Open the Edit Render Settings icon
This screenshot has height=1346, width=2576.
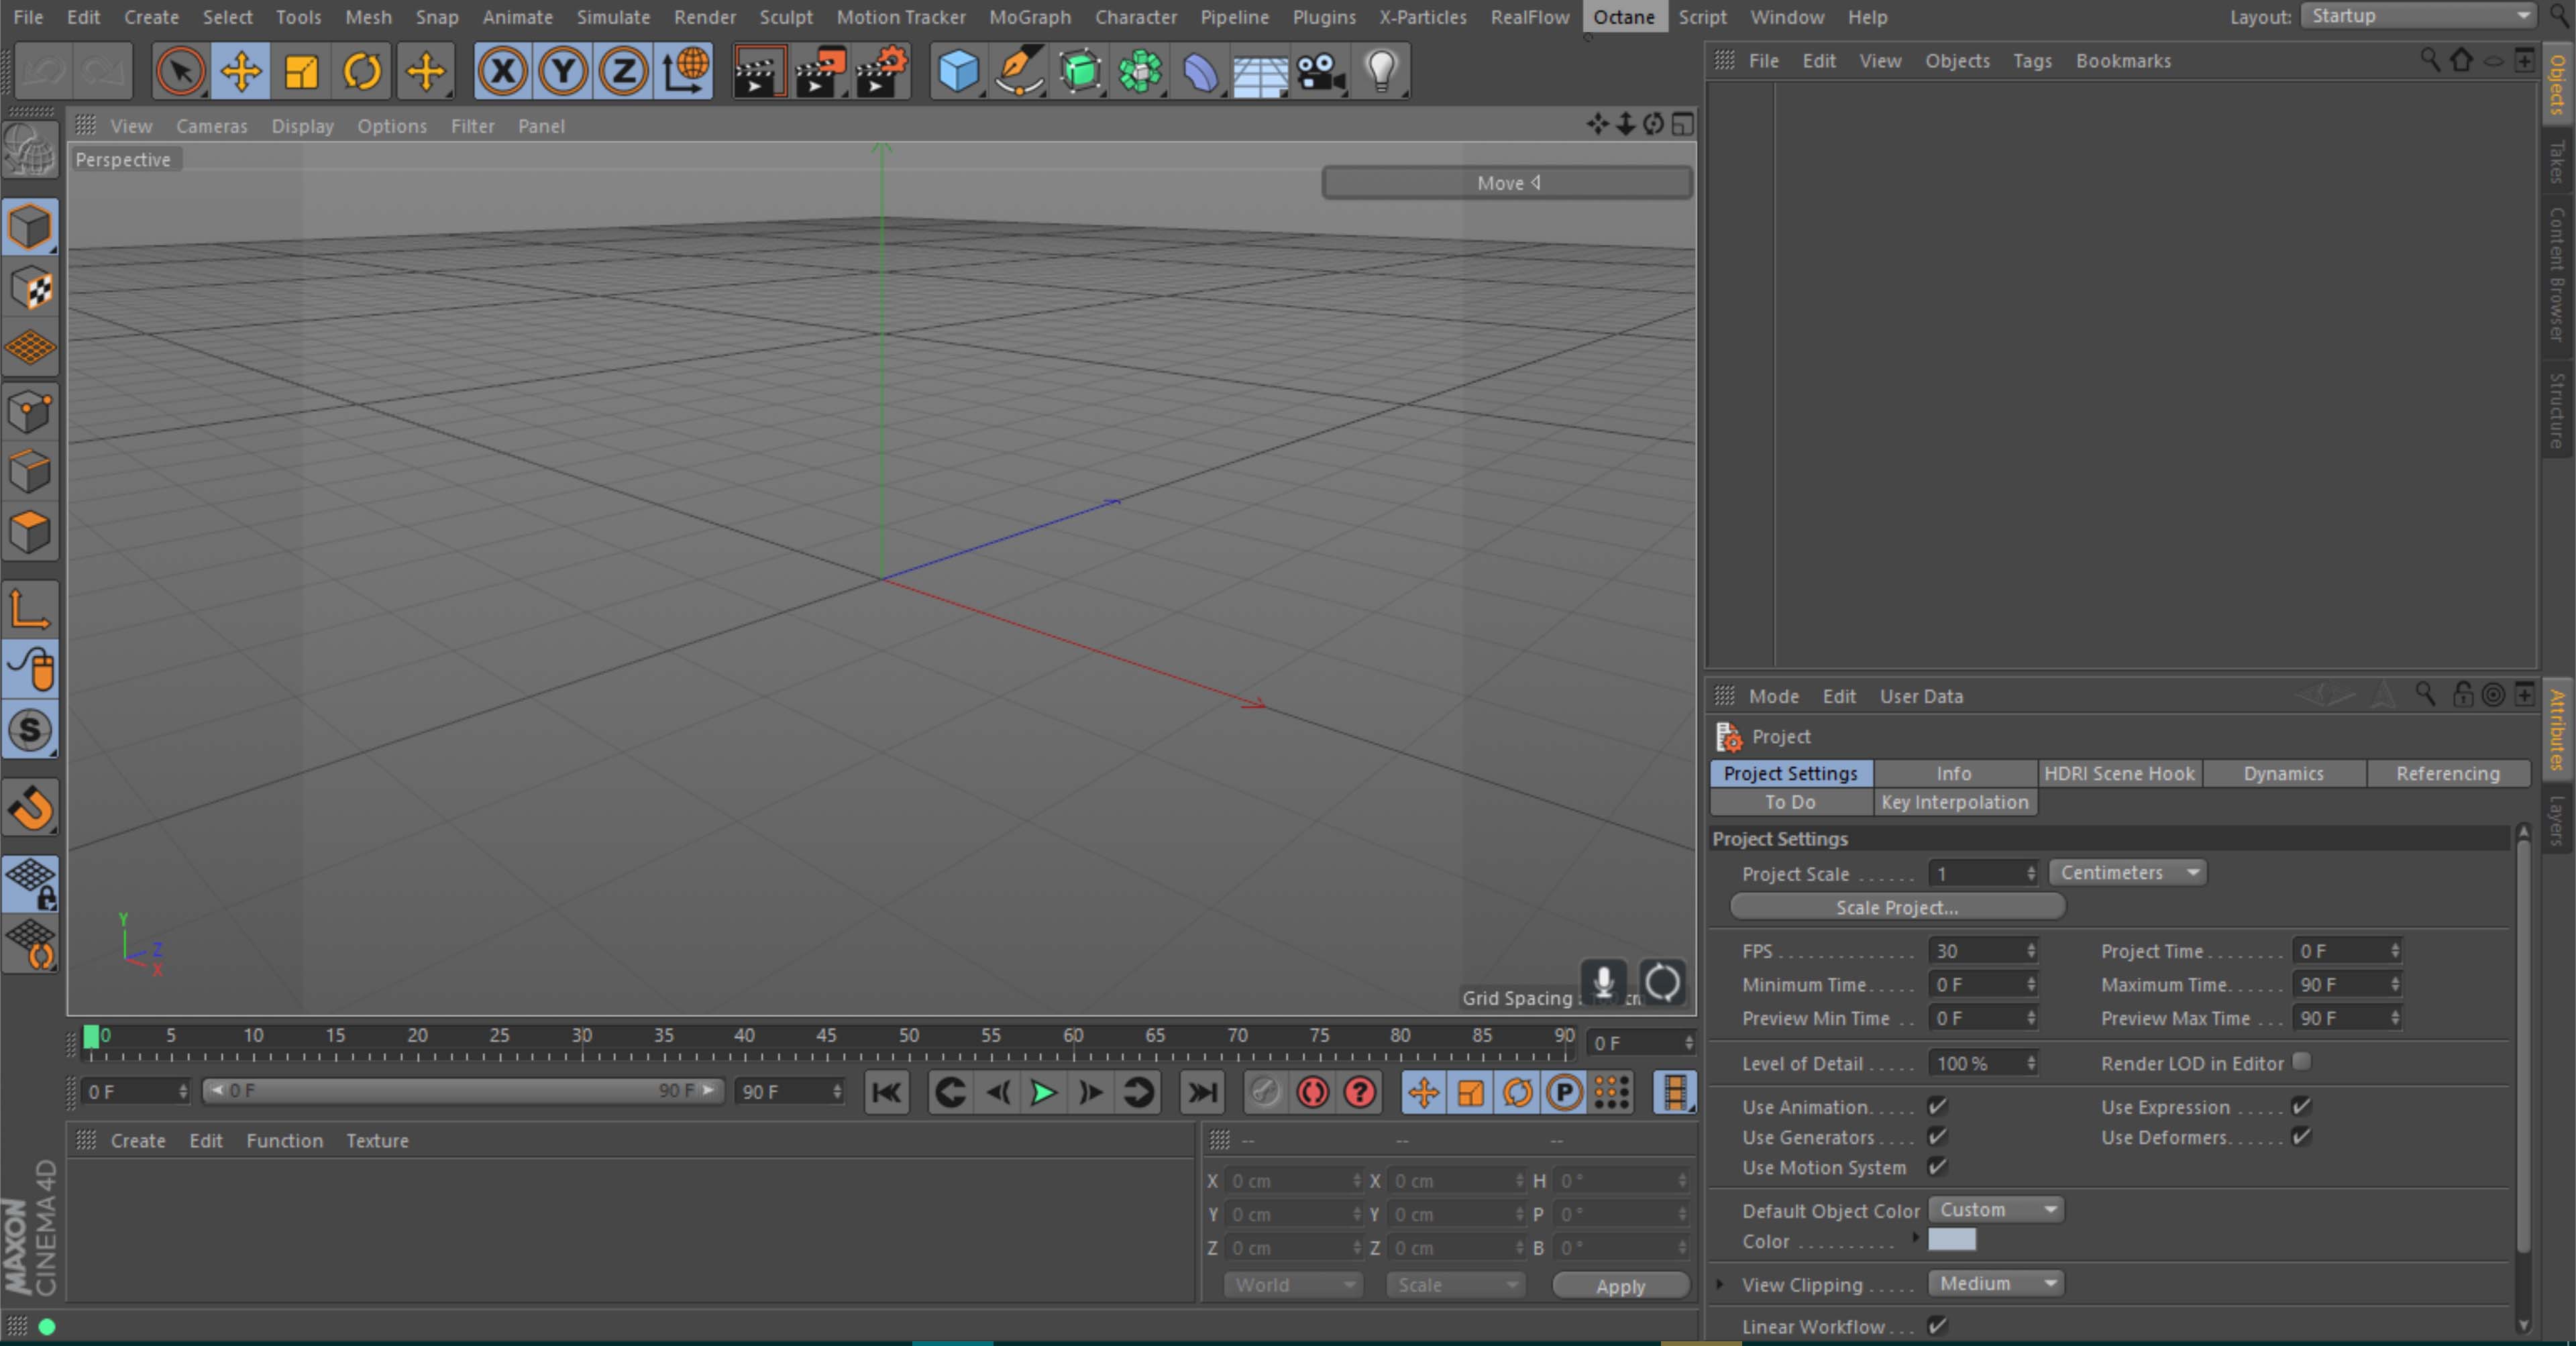click(x=881, y=72)
